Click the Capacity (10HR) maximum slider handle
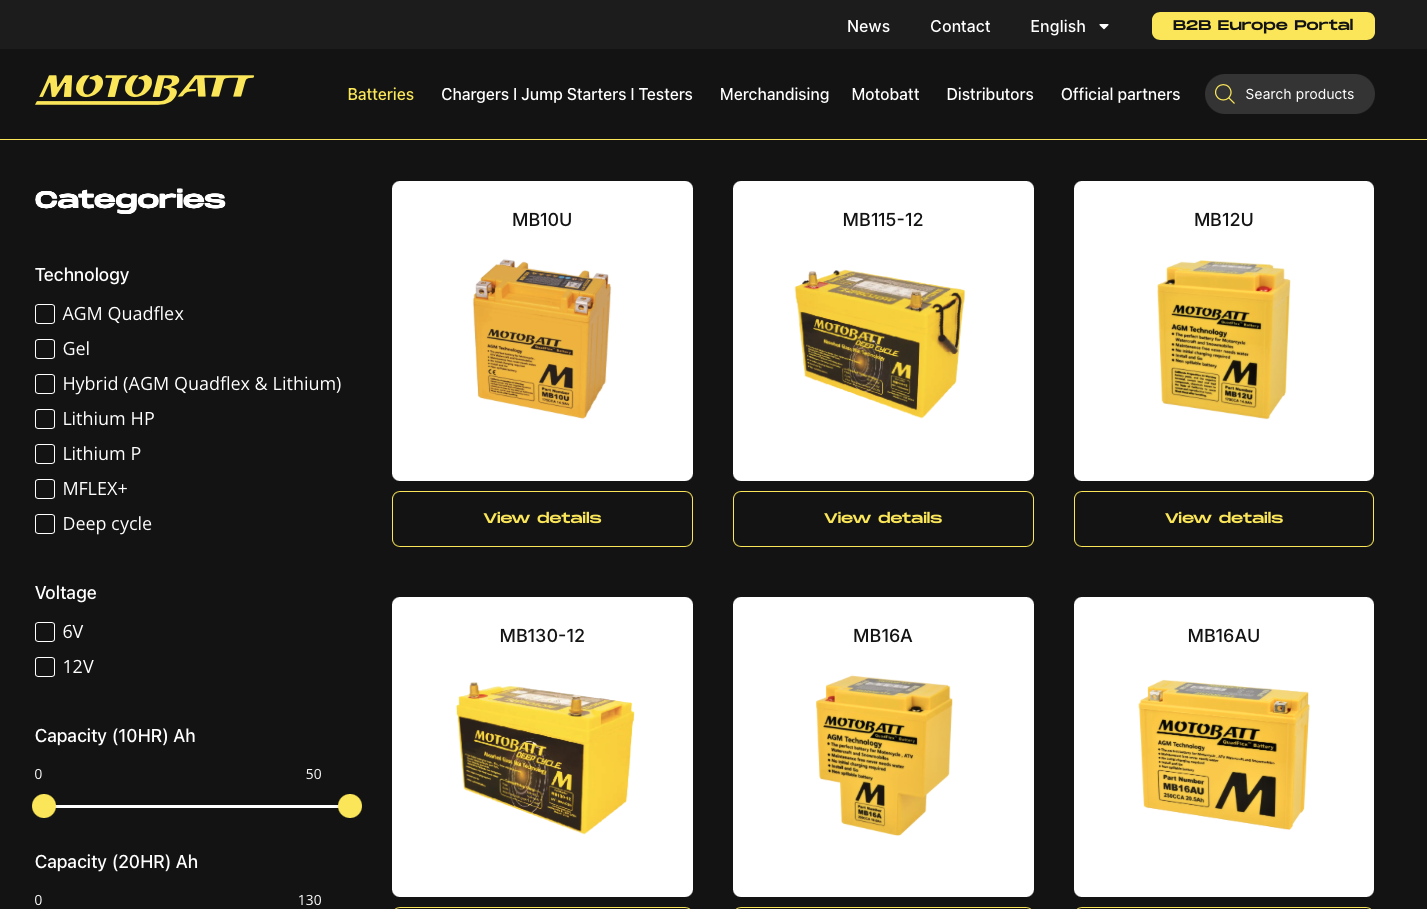Viewport: 1427px width, 909px height. coord(350,806)
